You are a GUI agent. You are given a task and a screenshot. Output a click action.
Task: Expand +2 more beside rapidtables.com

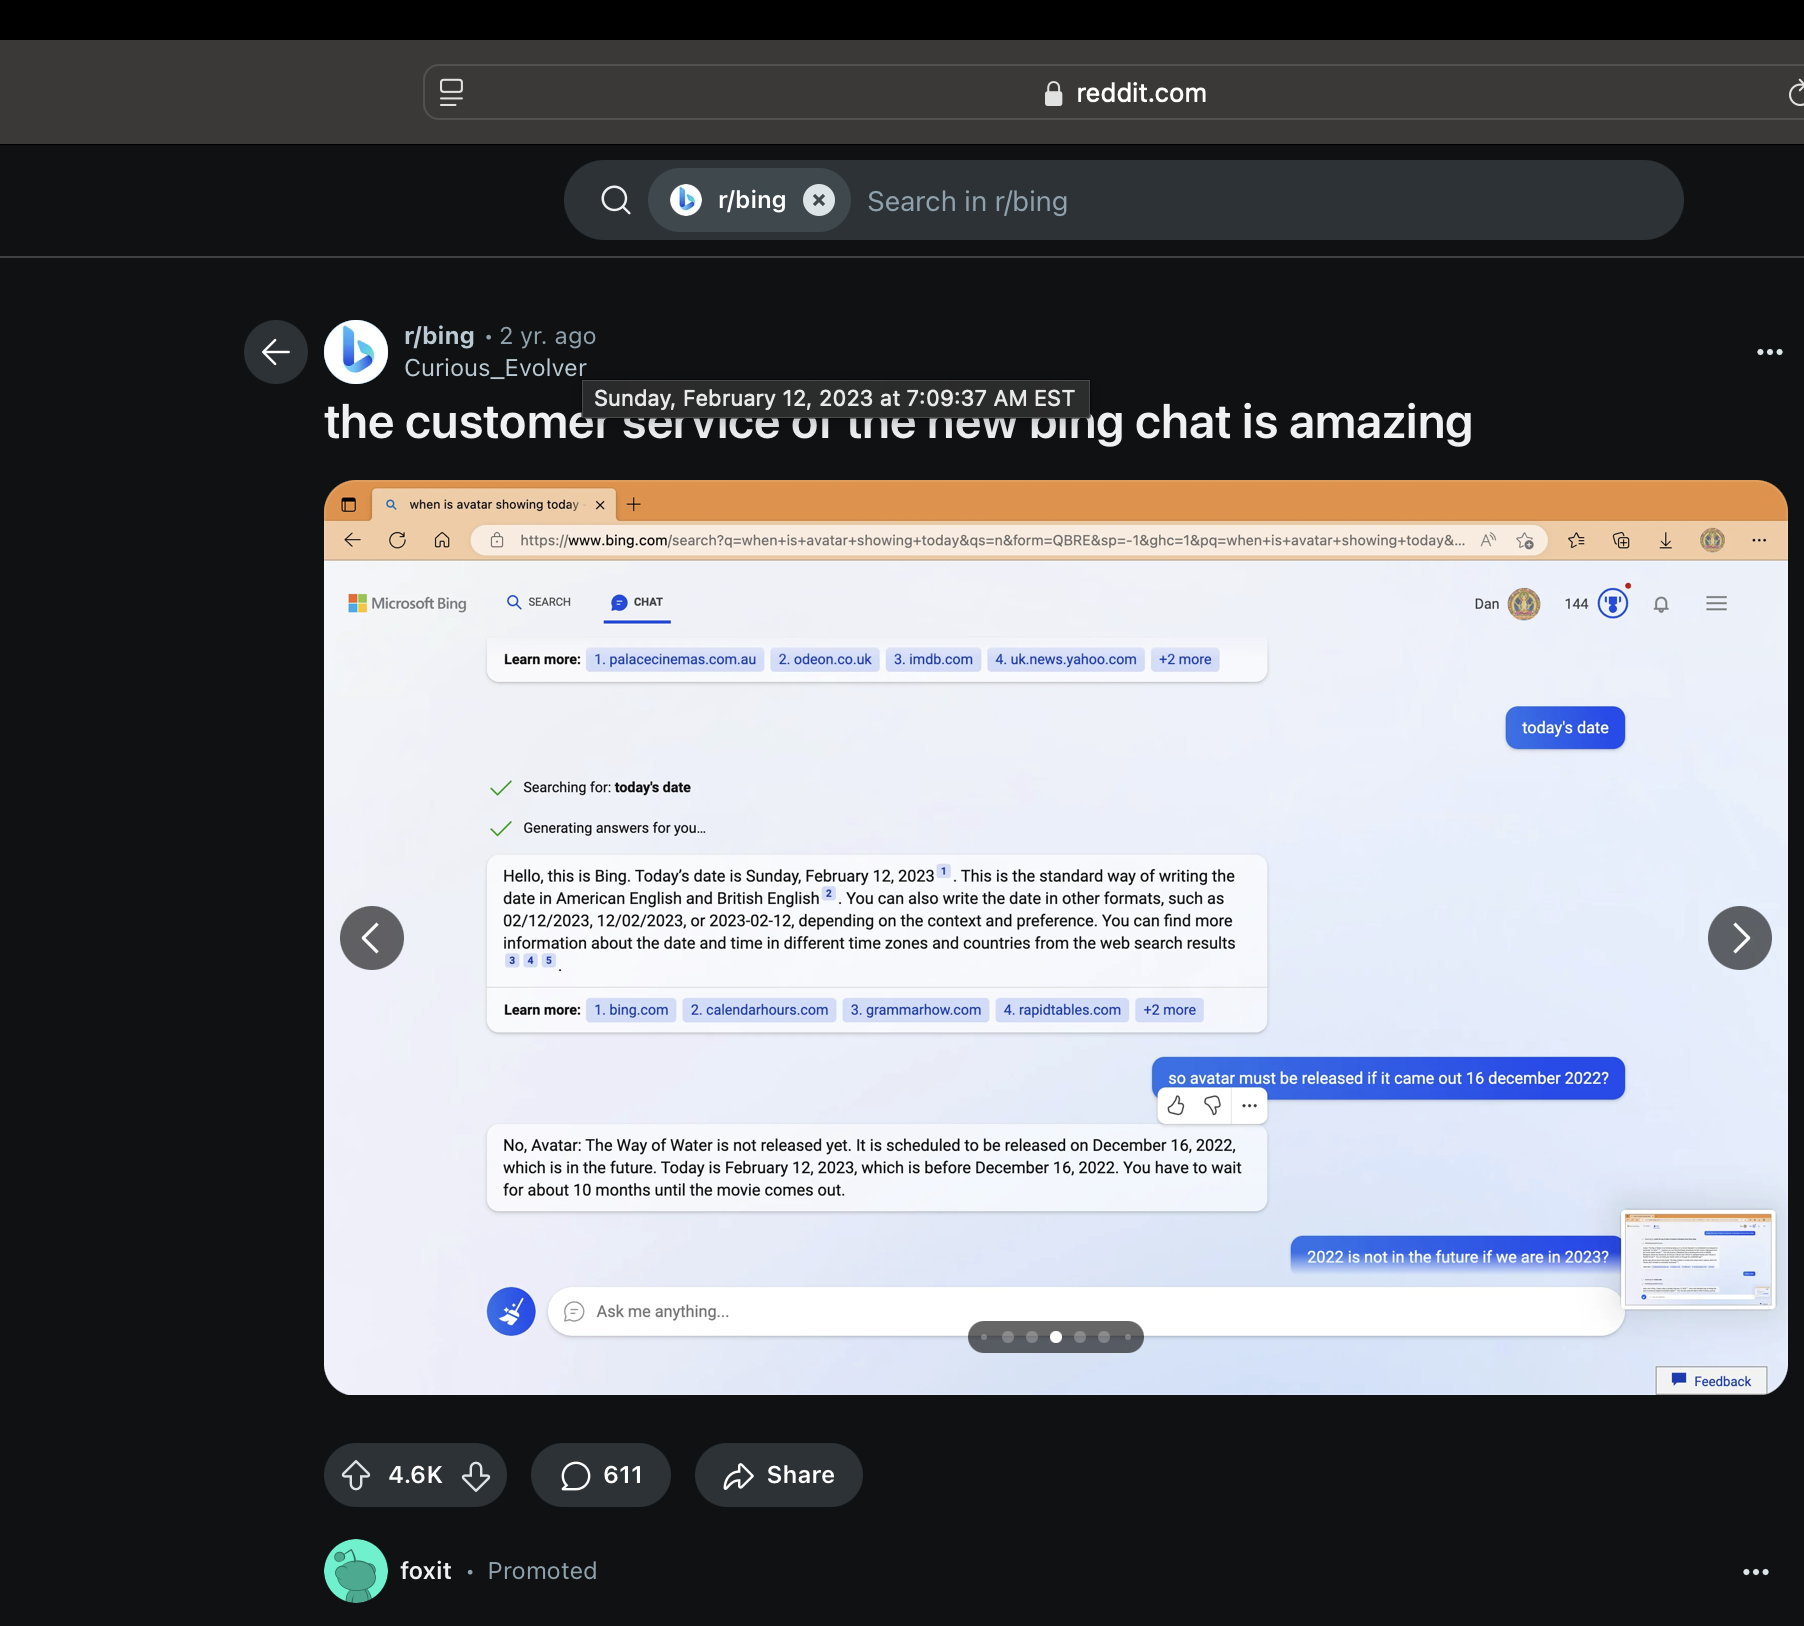coord(1170,1010)
